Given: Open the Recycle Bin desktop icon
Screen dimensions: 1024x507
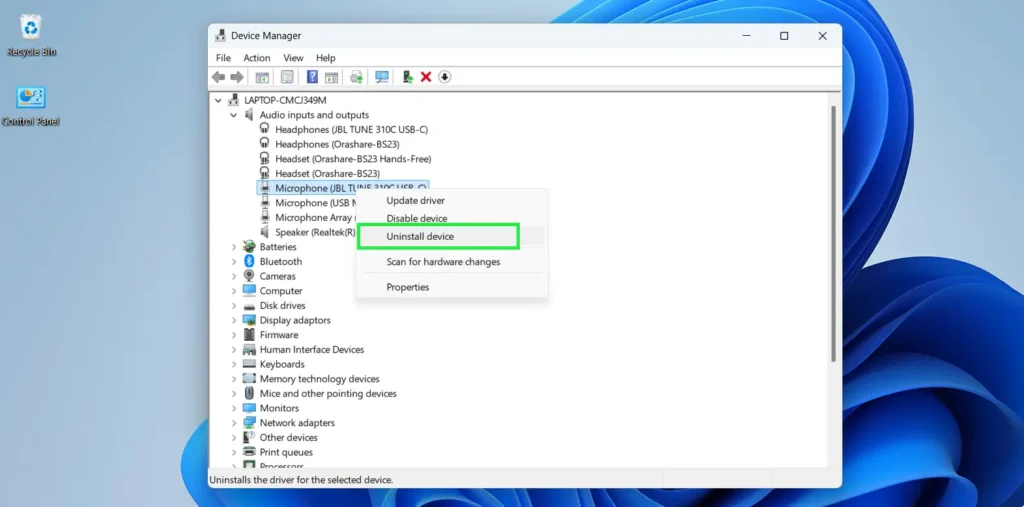Looking at the screenshot, I should (x=31, y=35).
